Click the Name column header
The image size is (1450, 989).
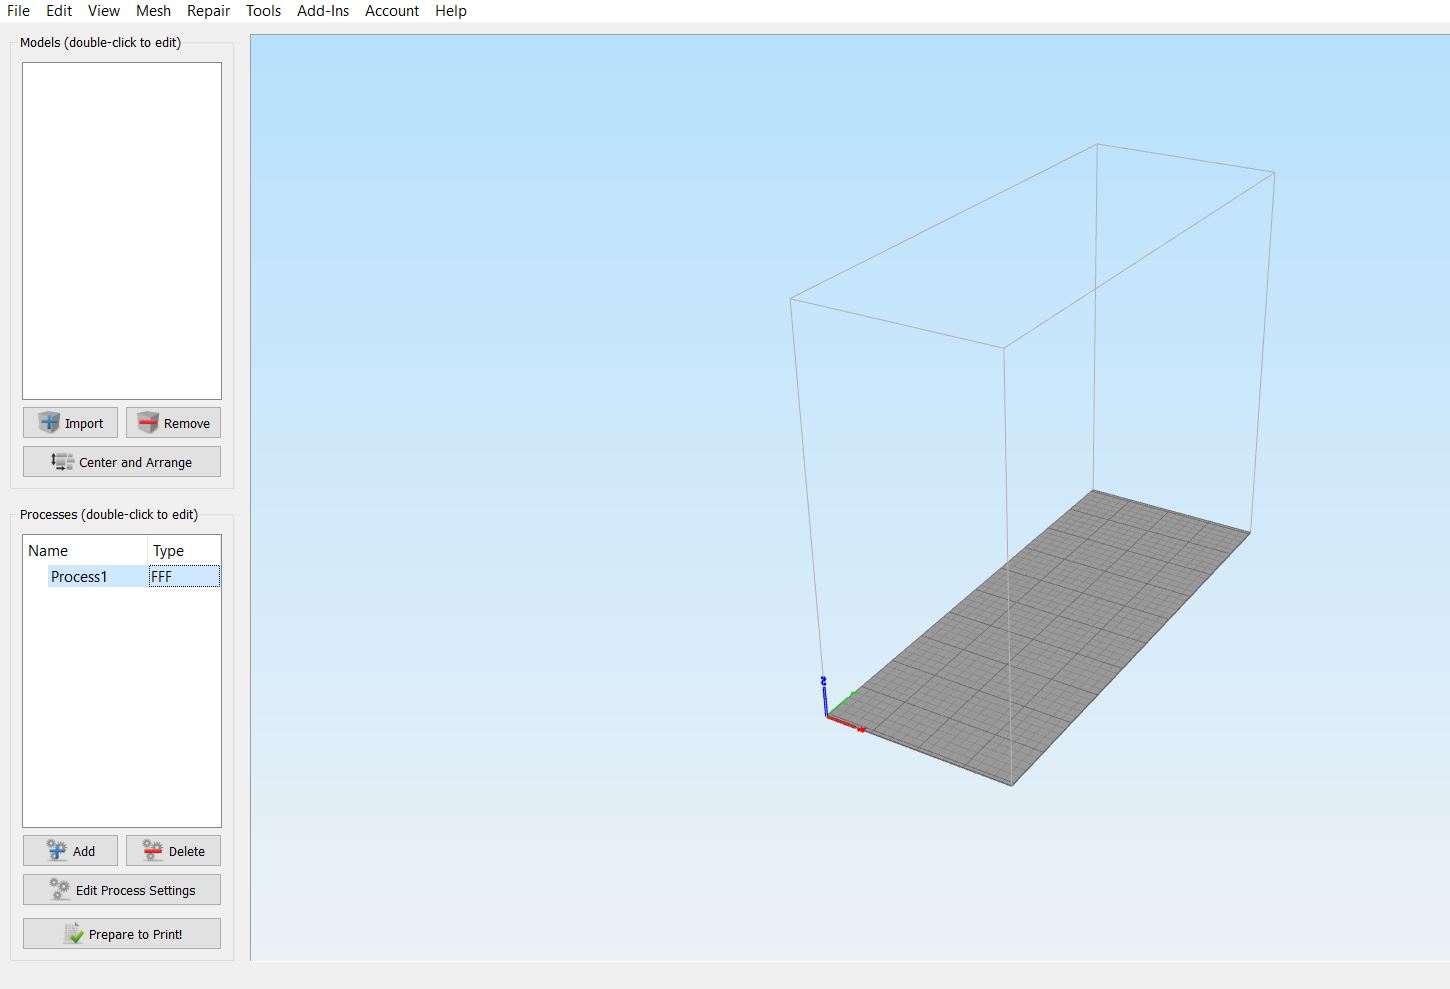tap(85, 551)
